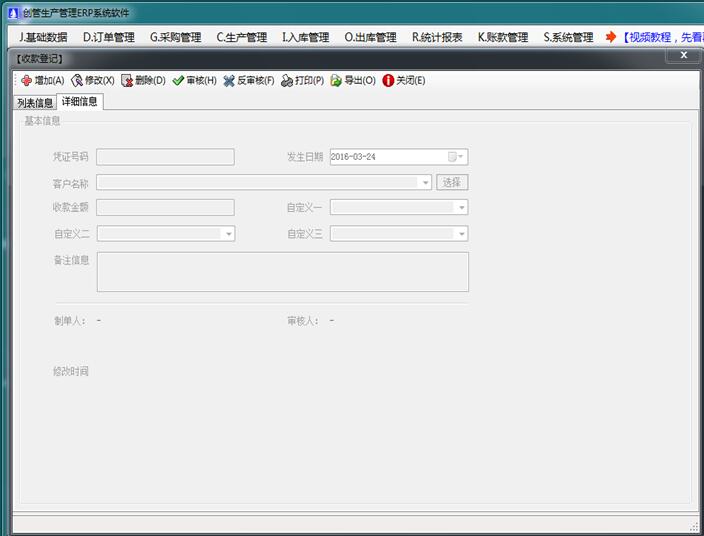Expand the 自定义二 dropdown
Viewport: 704px width, 536px height.
tap(228, 234)
